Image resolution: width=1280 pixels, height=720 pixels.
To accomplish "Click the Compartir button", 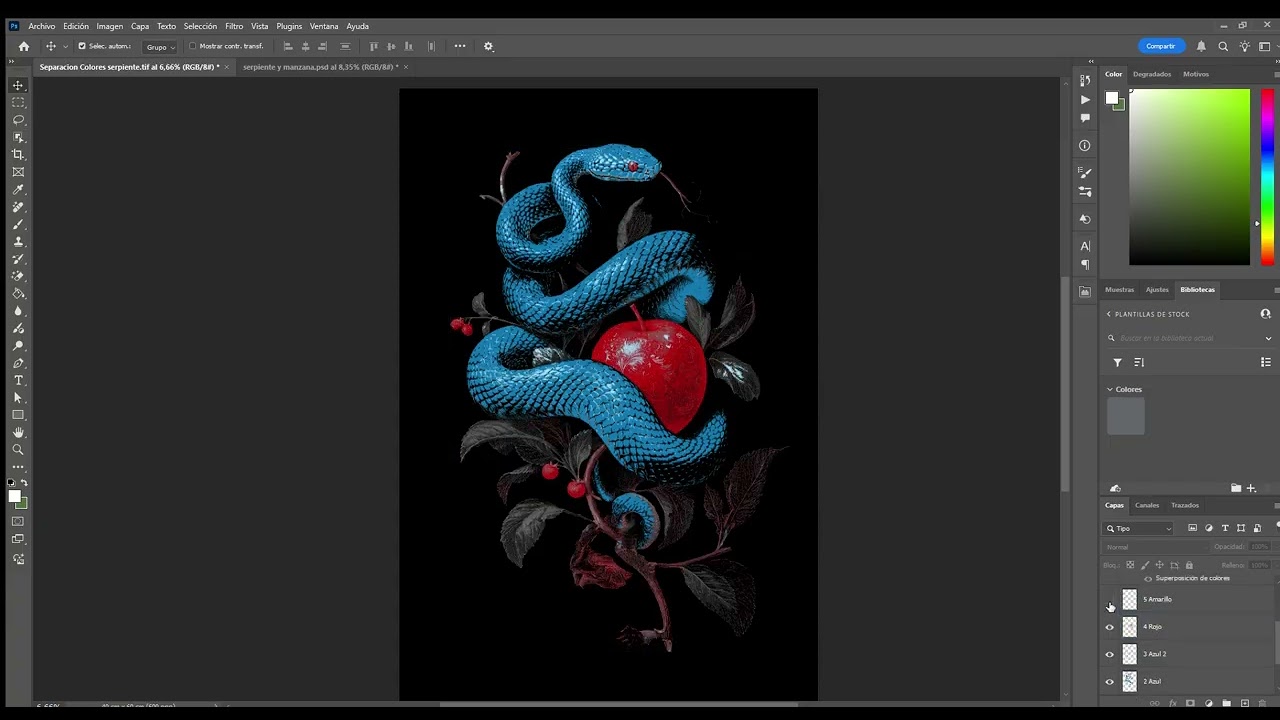I will [x=1161, y=46].
